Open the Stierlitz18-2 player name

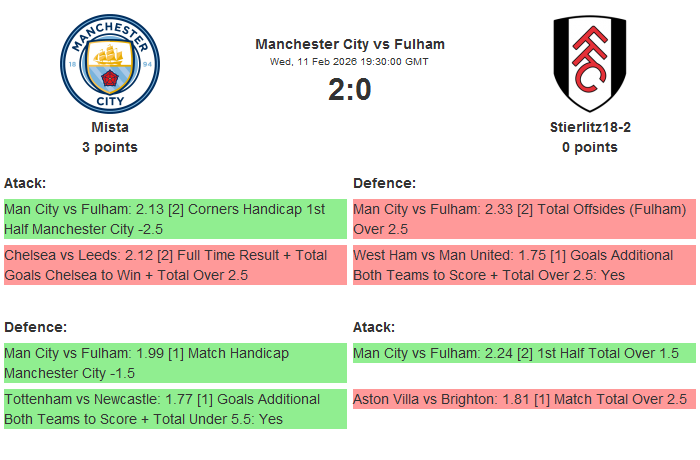click(589, 127)
